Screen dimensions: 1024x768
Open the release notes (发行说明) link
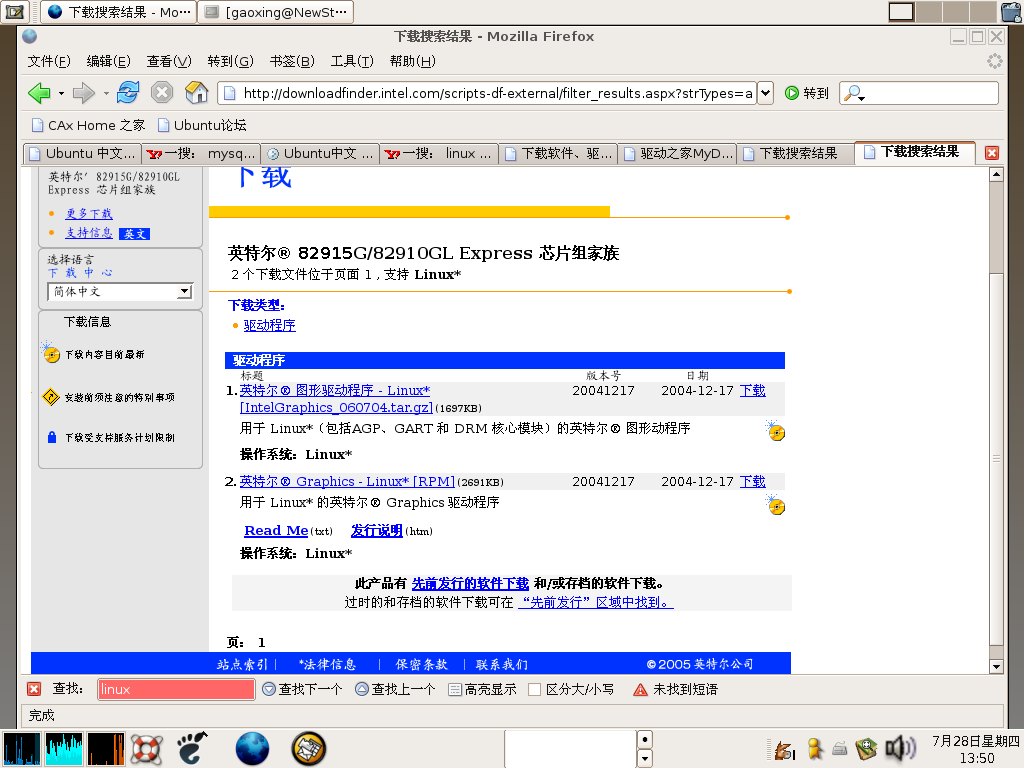tap(376, 531)
